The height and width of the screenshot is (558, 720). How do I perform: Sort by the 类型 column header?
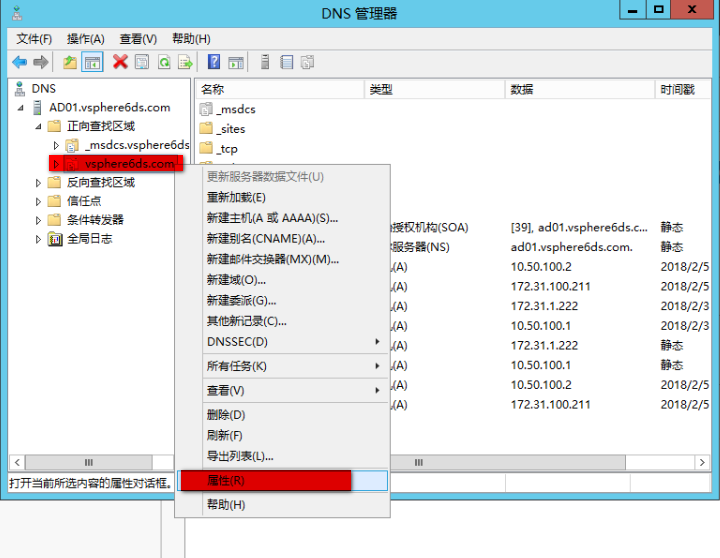pos(435,90)
